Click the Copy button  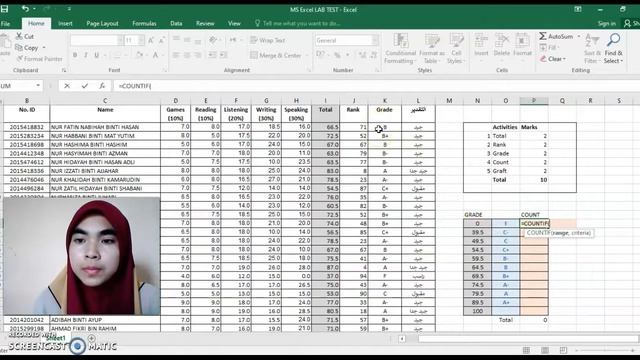point(27,48)
